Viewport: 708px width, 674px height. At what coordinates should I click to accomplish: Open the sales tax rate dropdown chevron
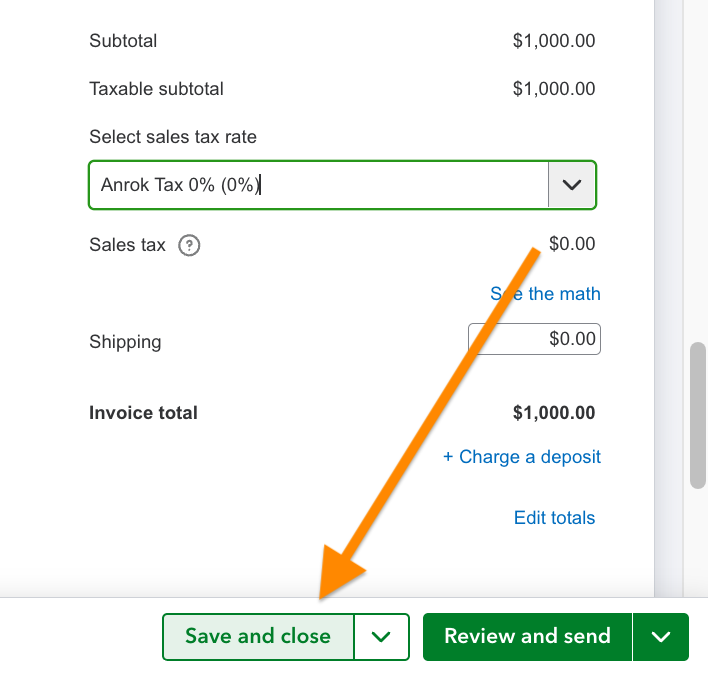(572, 185)
